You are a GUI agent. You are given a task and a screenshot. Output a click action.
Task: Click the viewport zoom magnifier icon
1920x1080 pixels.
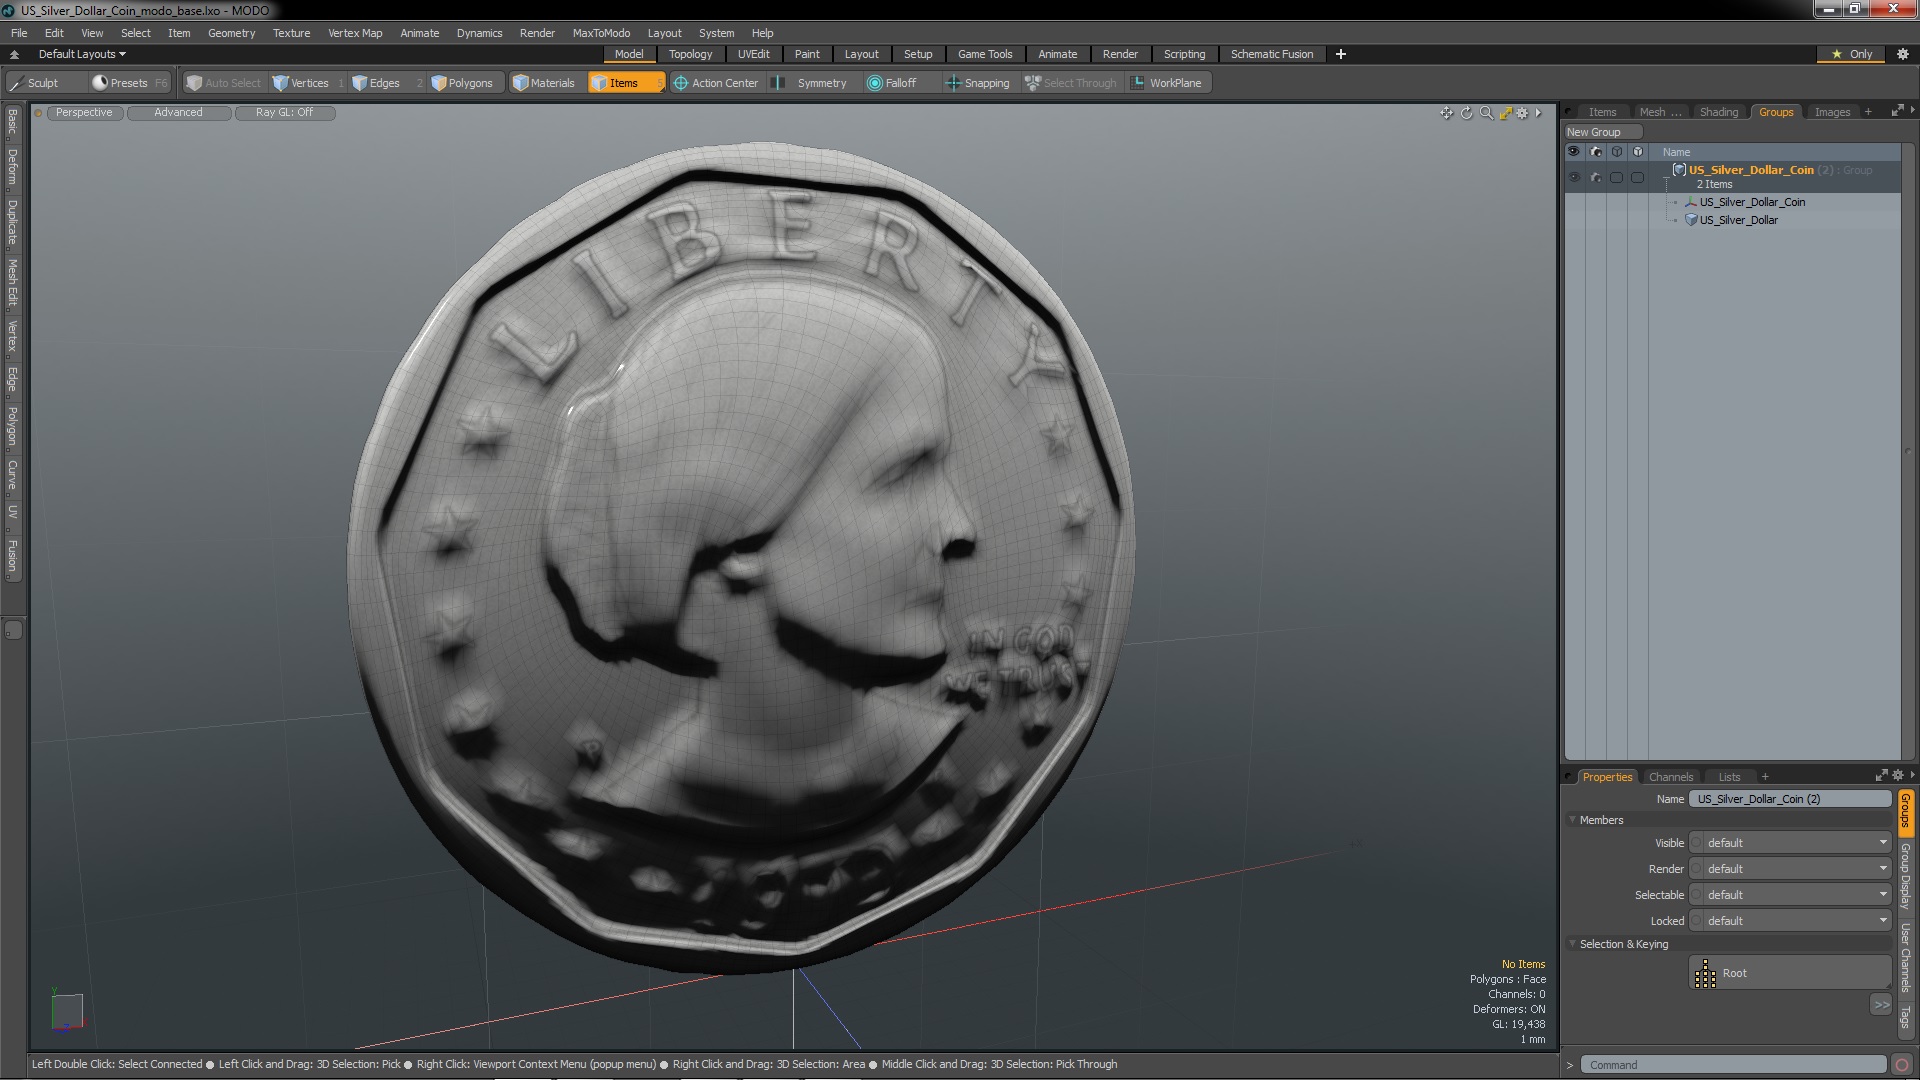pos(1486,113)
